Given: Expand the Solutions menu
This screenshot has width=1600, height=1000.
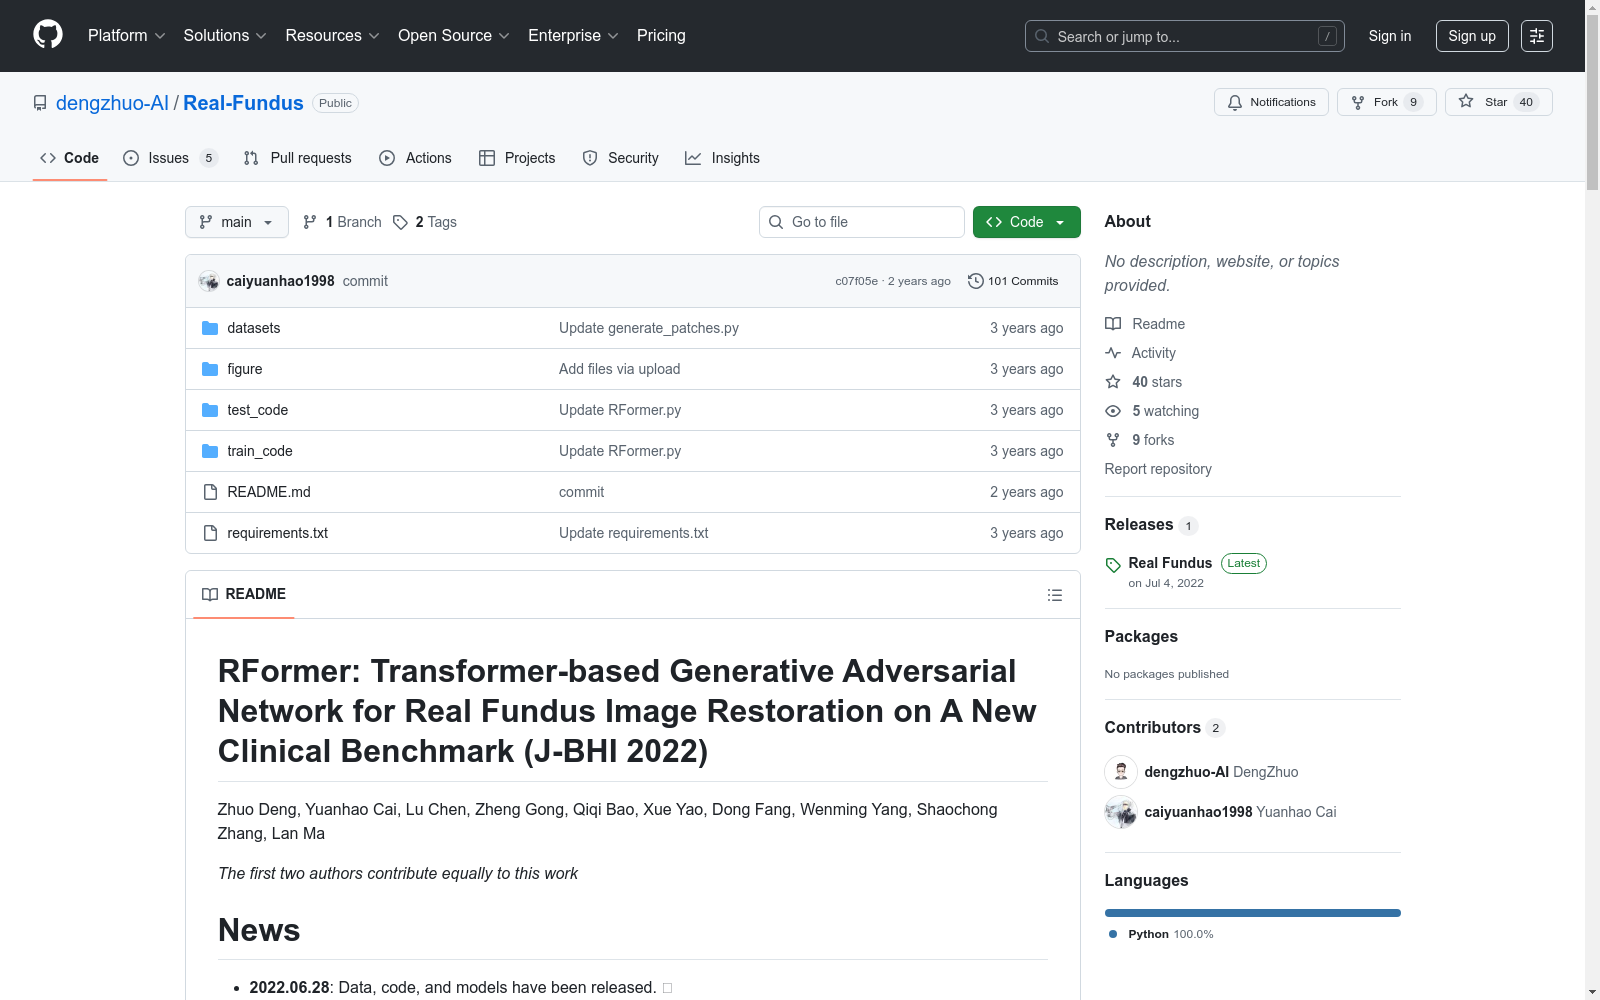Looking at the screenshot, I should pyautogui.click(x=225, y=36).
